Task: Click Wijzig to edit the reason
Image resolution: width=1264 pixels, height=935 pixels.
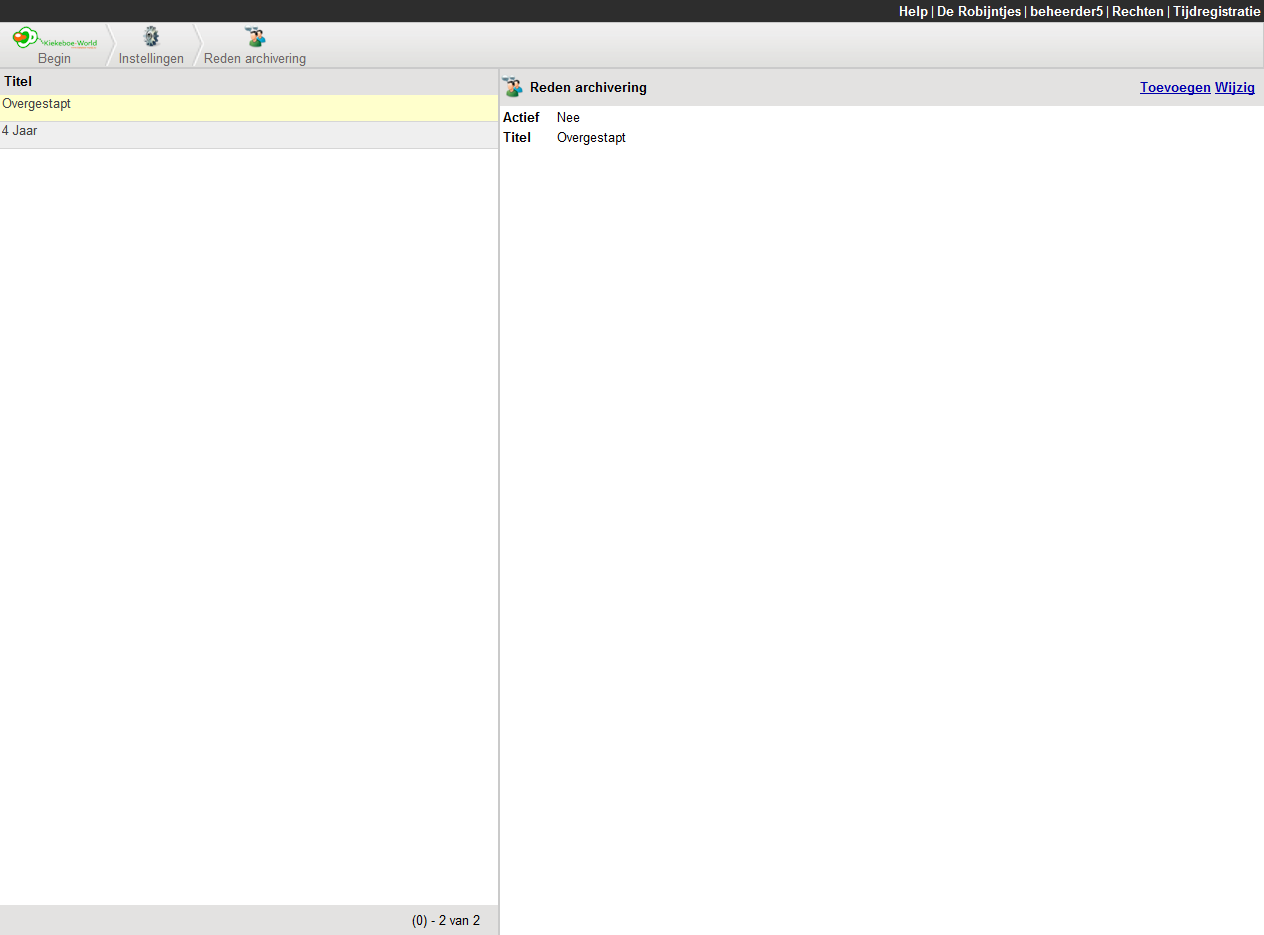Action: click(x=1234, y=88)
